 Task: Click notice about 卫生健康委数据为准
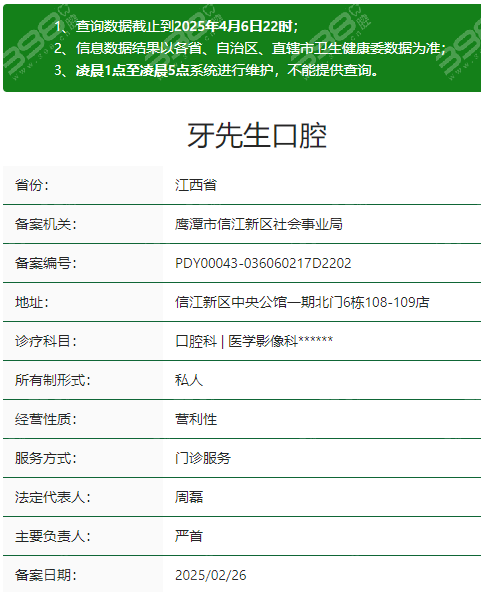point(261,48)
